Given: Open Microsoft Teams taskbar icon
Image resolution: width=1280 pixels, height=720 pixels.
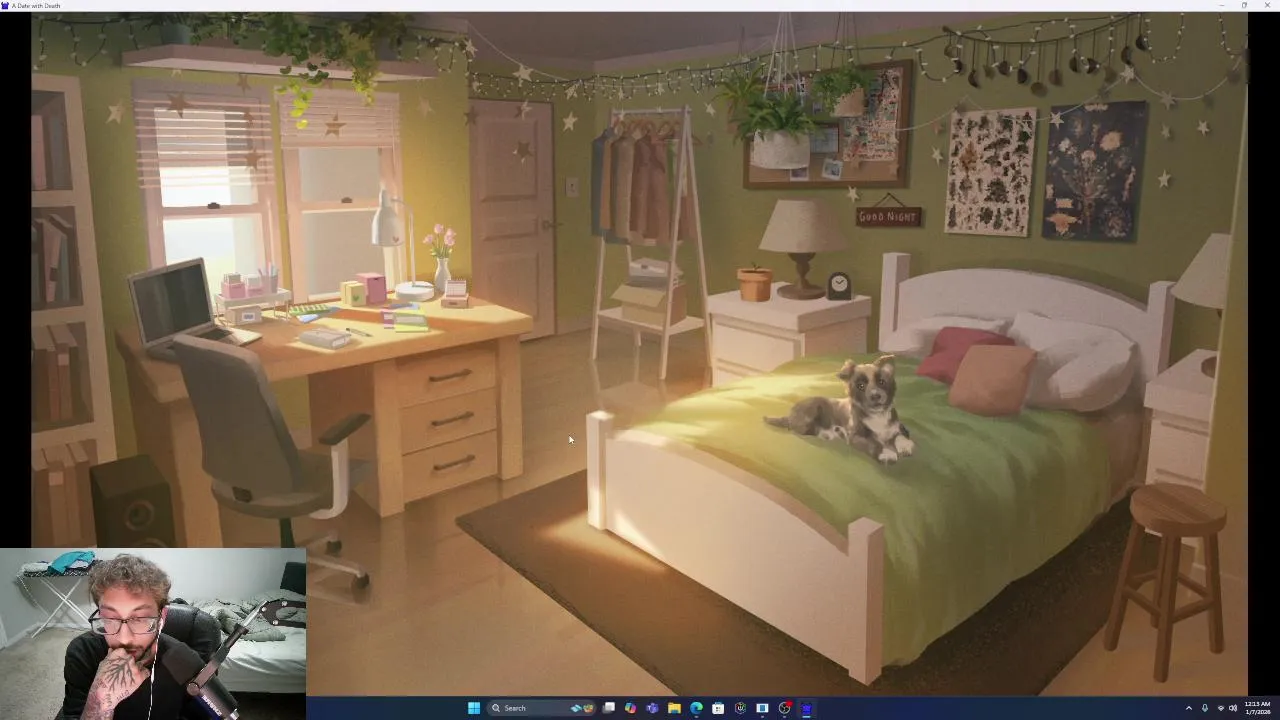Looking at the screenshot, I should tap(652, 708).
